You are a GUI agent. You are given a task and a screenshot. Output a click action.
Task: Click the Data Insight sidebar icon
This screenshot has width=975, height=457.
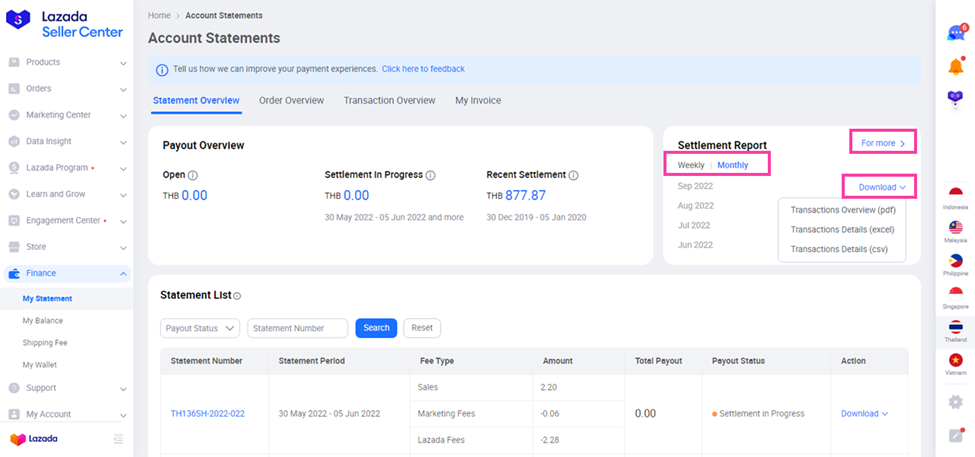[14, 141]
